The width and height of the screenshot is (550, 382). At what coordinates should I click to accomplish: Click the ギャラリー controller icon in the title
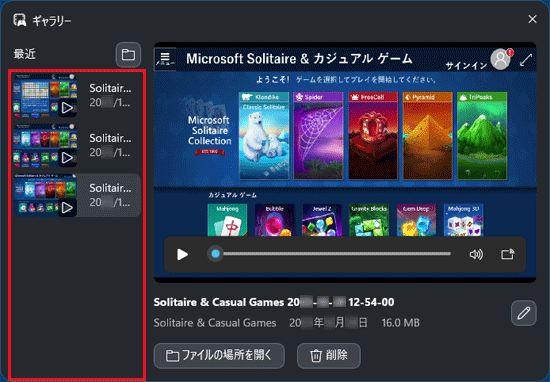(x=19, y=20)
